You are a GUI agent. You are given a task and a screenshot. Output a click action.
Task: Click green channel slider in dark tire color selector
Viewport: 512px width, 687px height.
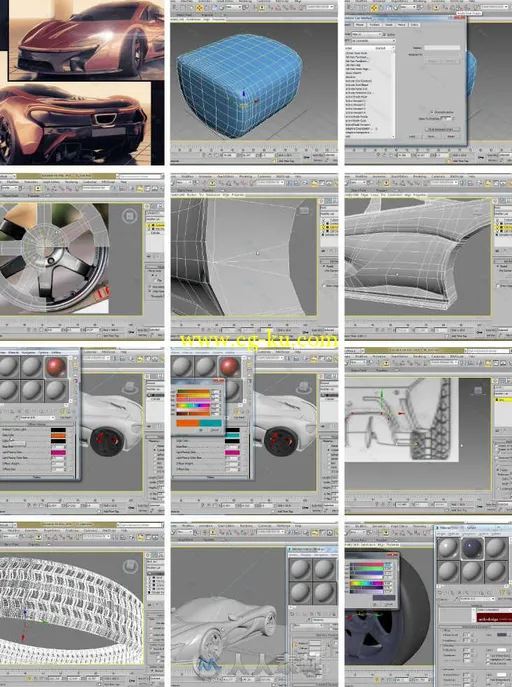(x=367, y=570)
